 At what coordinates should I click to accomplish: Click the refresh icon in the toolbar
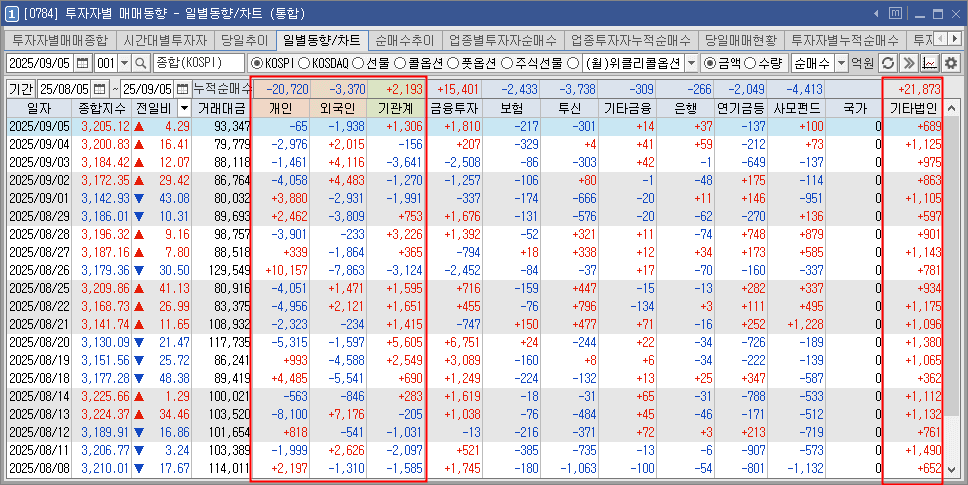click(x=888, y=63)
